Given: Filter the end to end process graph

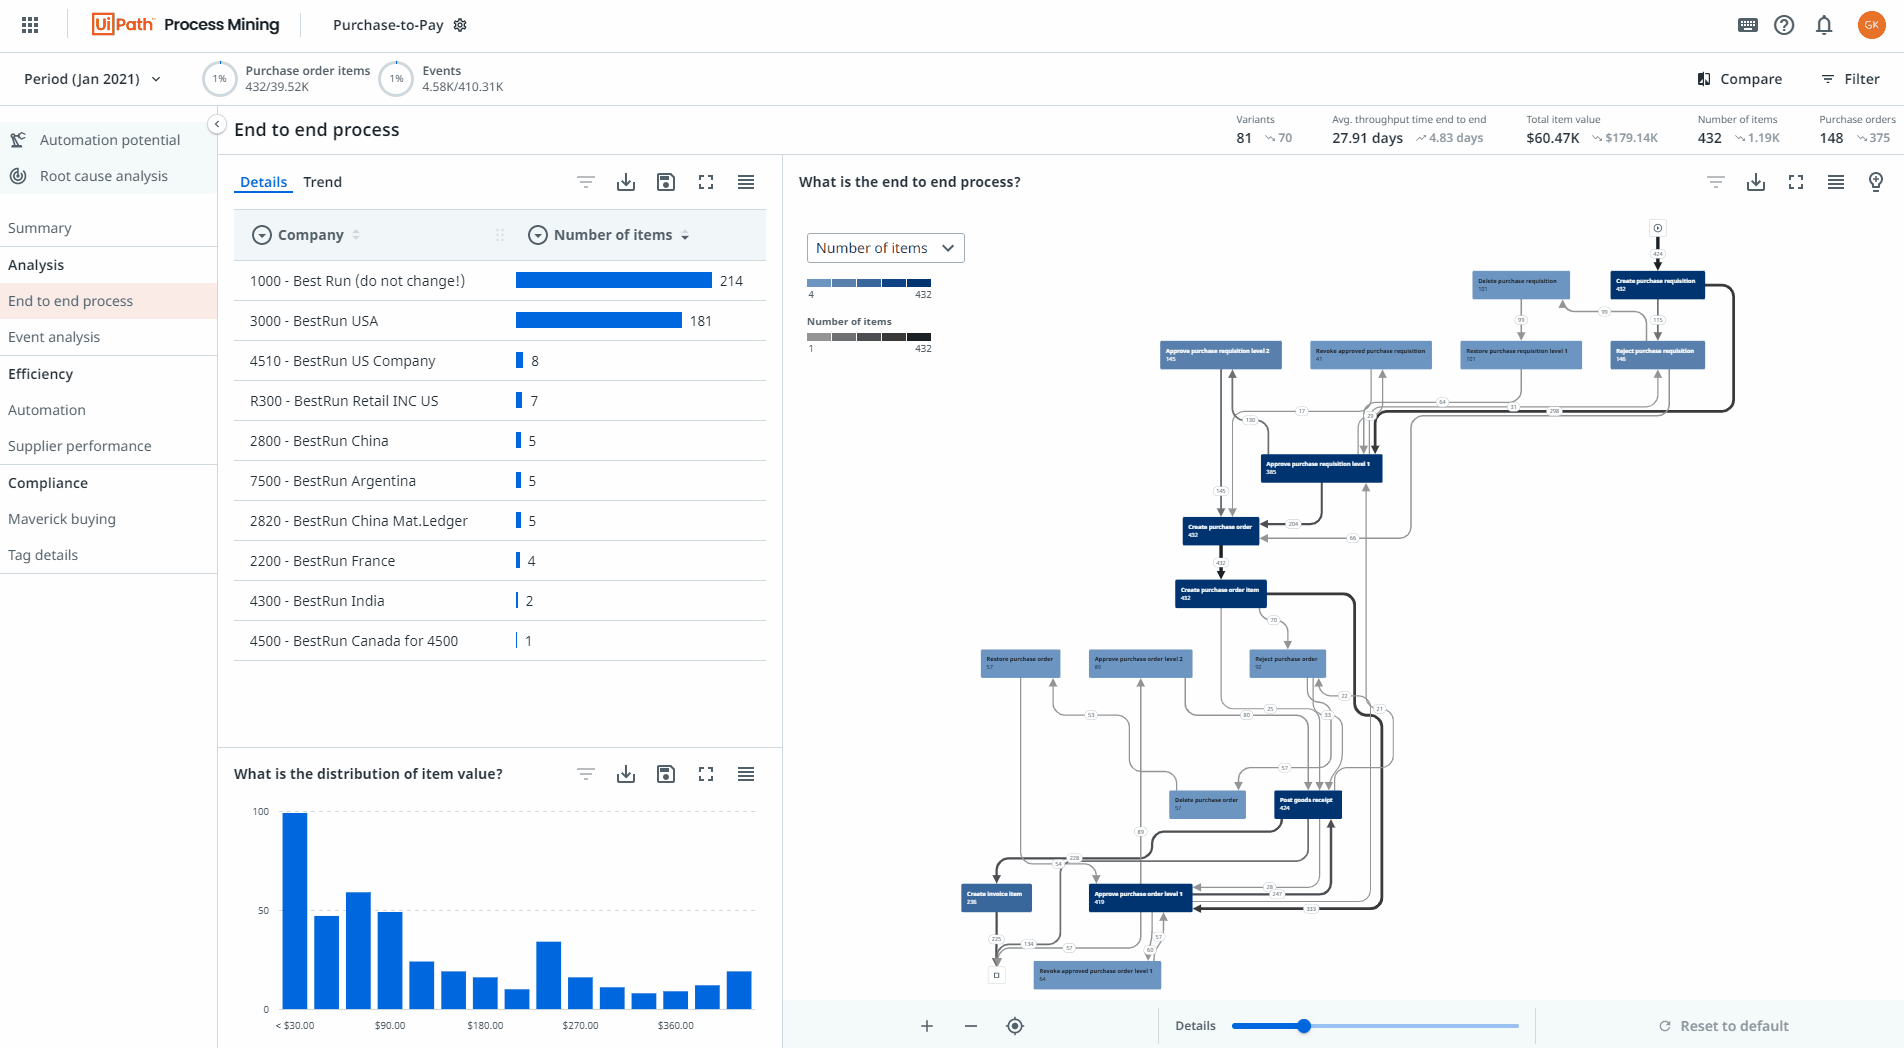Looking at the screenshot, I should [x=1716, y=182].
